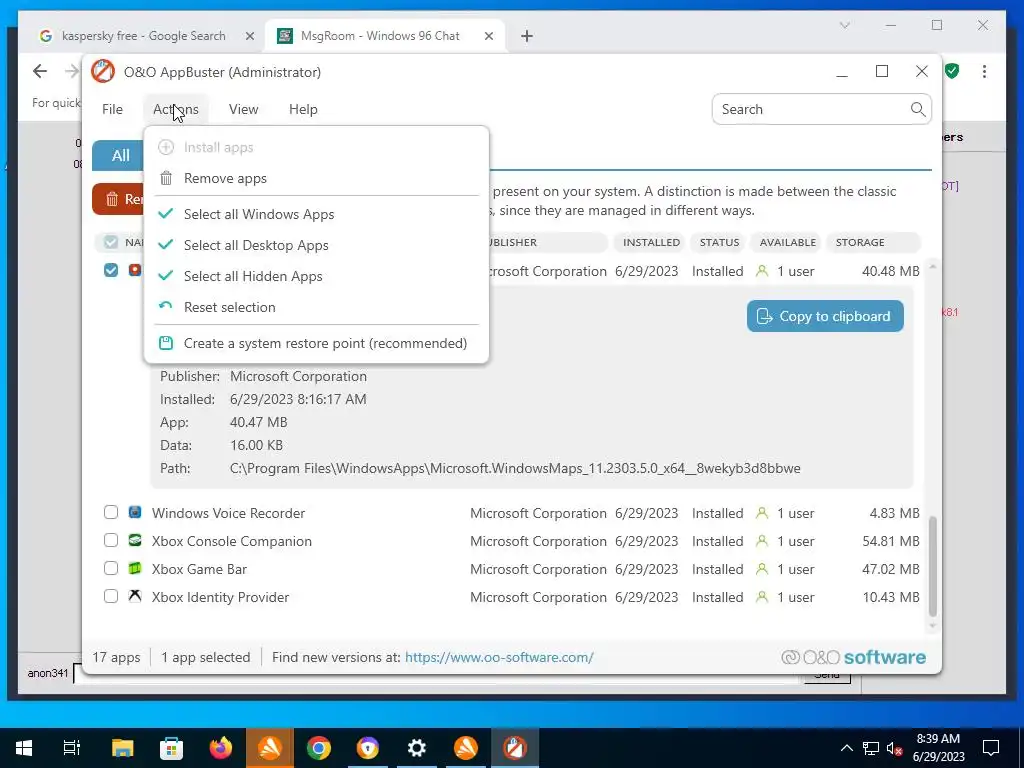
Task: Choose Create a system restore point
Action: [316, 343]
